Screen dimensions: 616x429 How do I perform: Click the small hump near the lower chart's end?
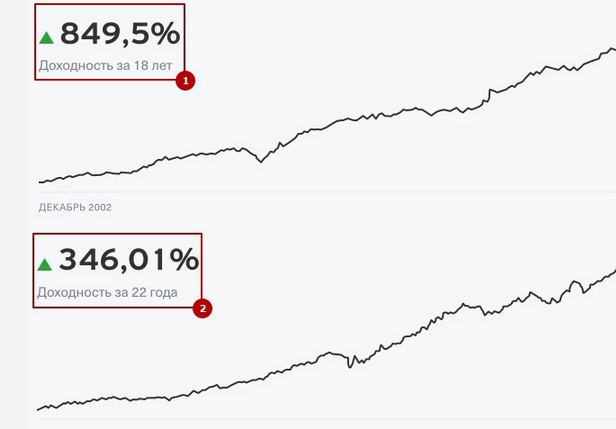575,286
